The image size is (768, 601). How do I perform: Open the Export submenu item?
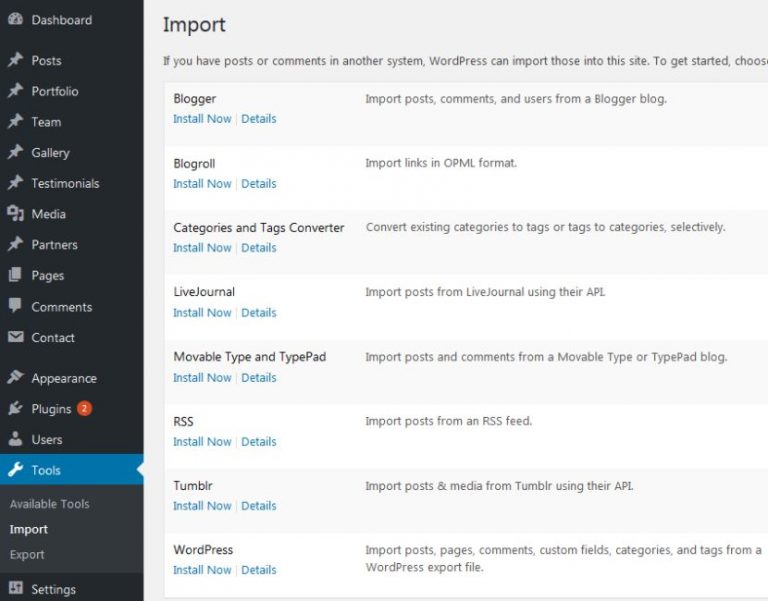(27, 554)
